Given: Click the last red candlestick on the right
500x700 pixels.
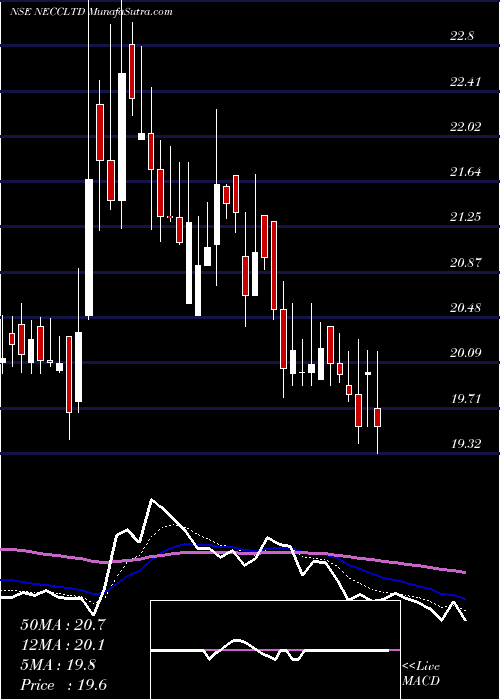Looking at the screenshot, I should (x=378, y=417).
